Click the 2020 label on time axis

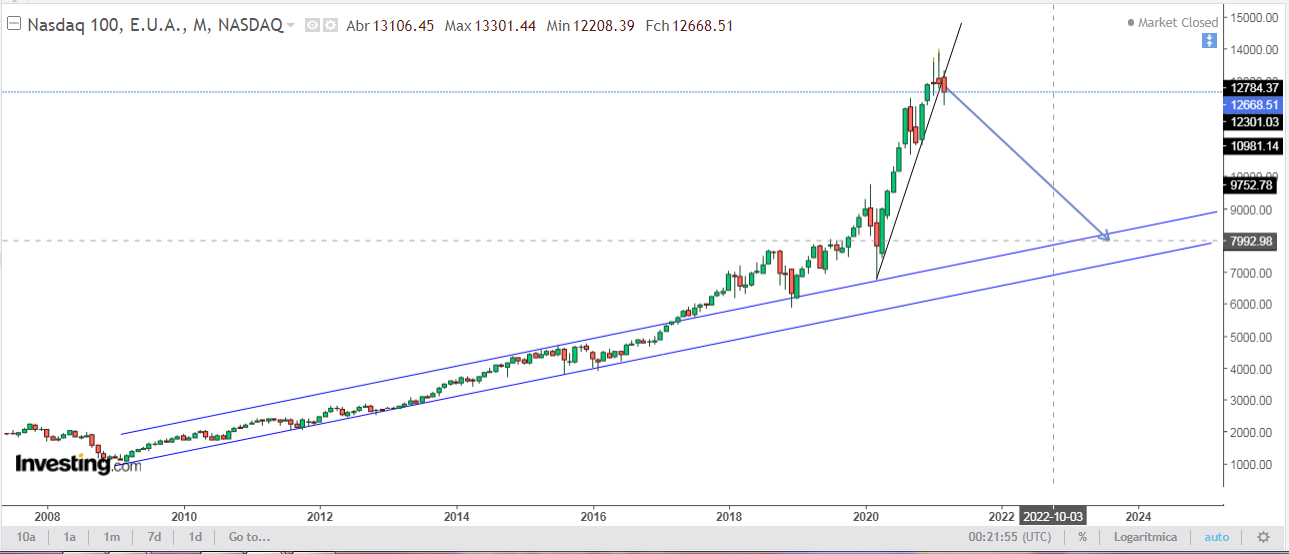[x=866, y=517]
